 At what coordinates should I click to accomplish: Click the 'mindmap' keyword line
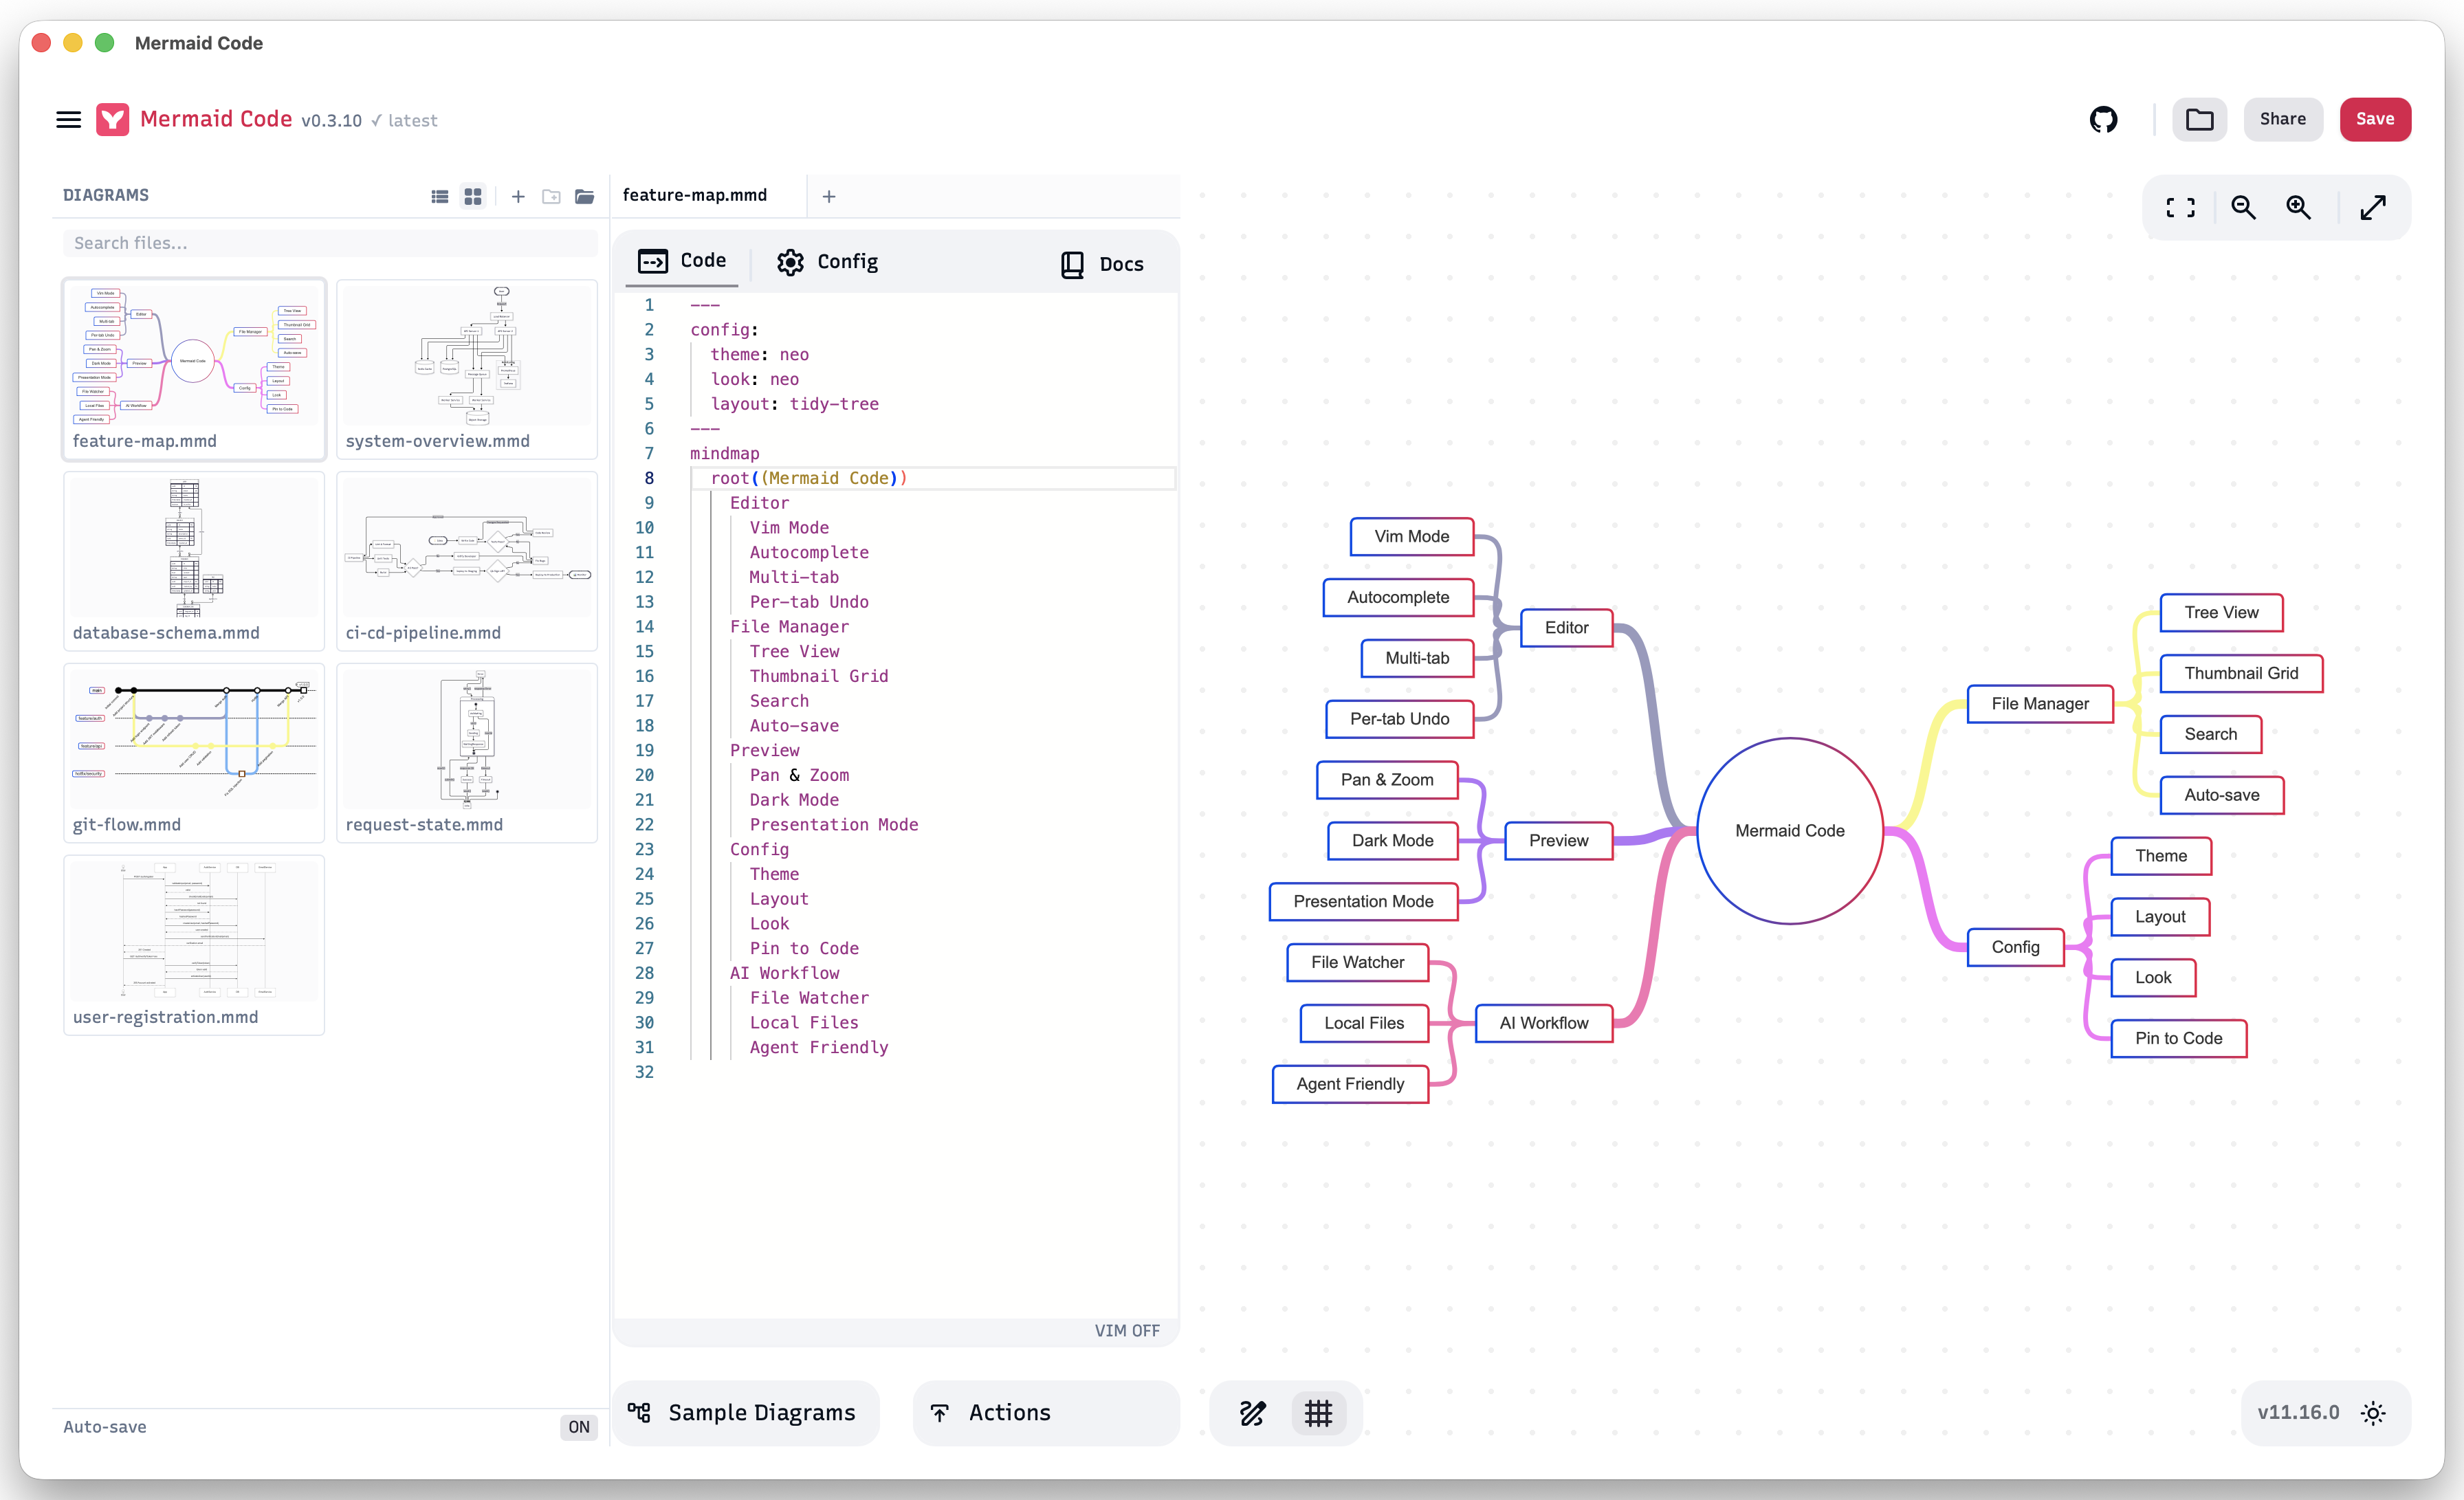click(724, 453)
